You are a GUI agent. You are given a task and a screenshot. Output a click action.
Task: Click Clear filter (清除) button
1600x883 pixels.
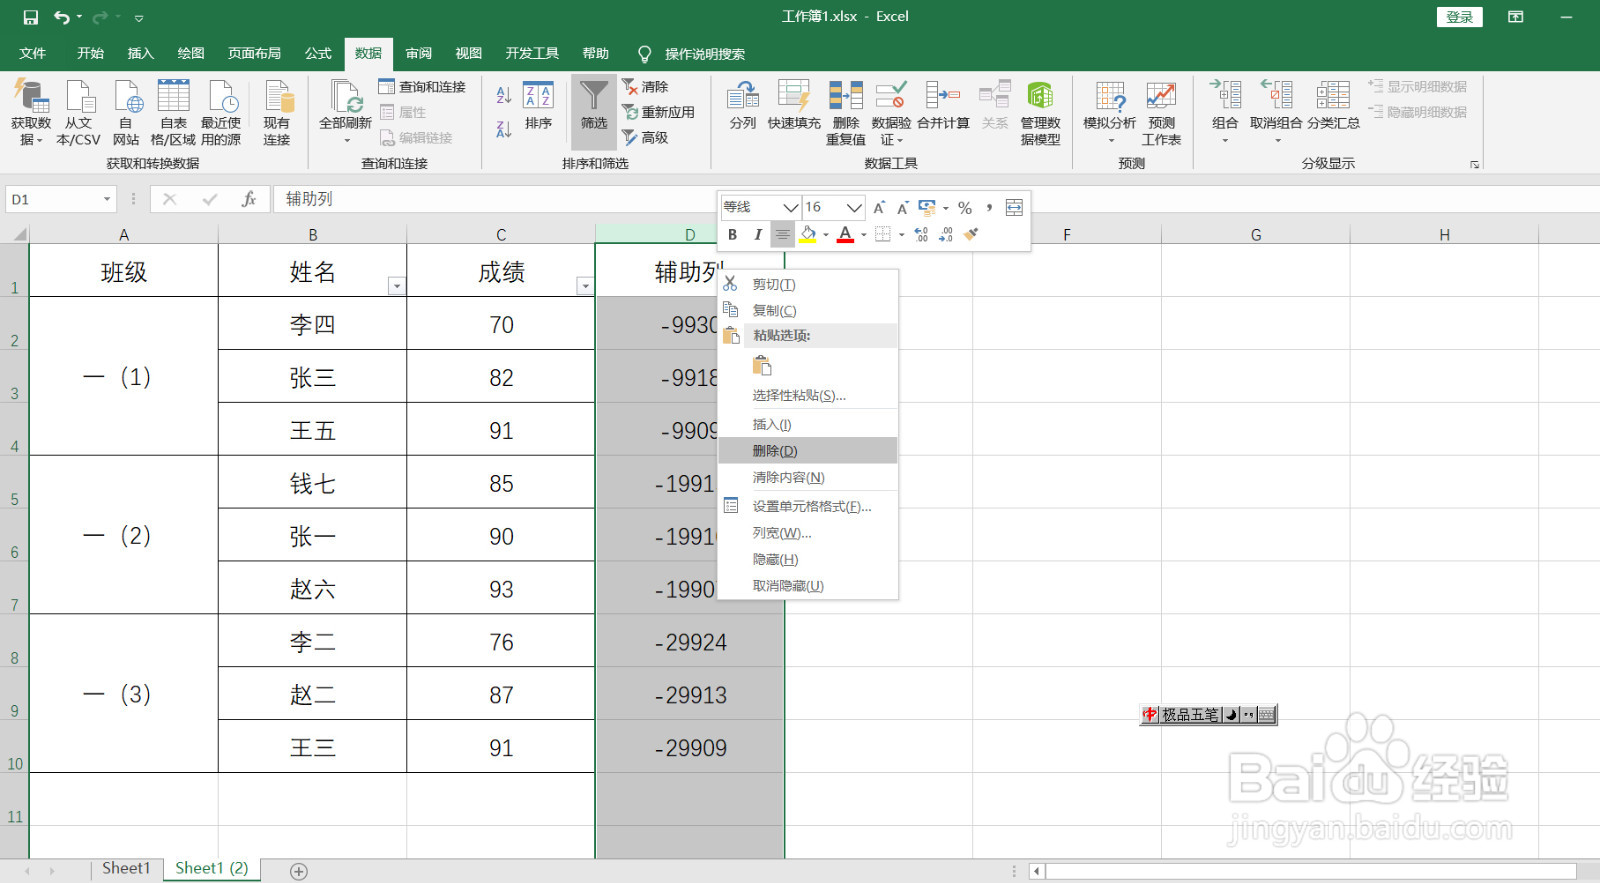coord(646,87)
